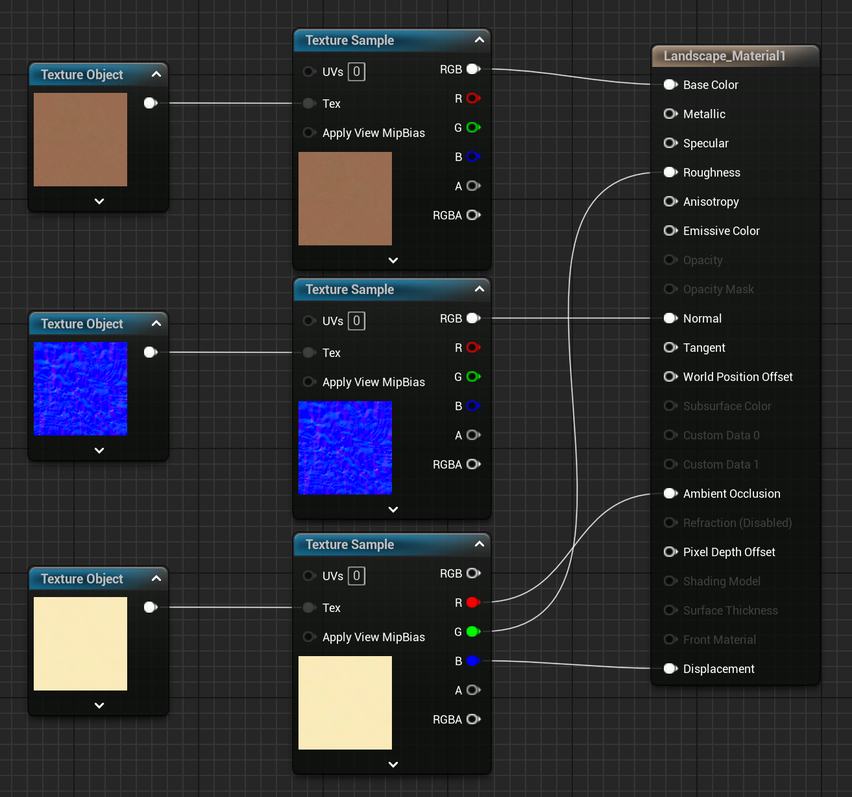
Task: Click Apply View MipBias pin on cream Texture Sample
Action: pyautogui.click(x=309, y=637)
